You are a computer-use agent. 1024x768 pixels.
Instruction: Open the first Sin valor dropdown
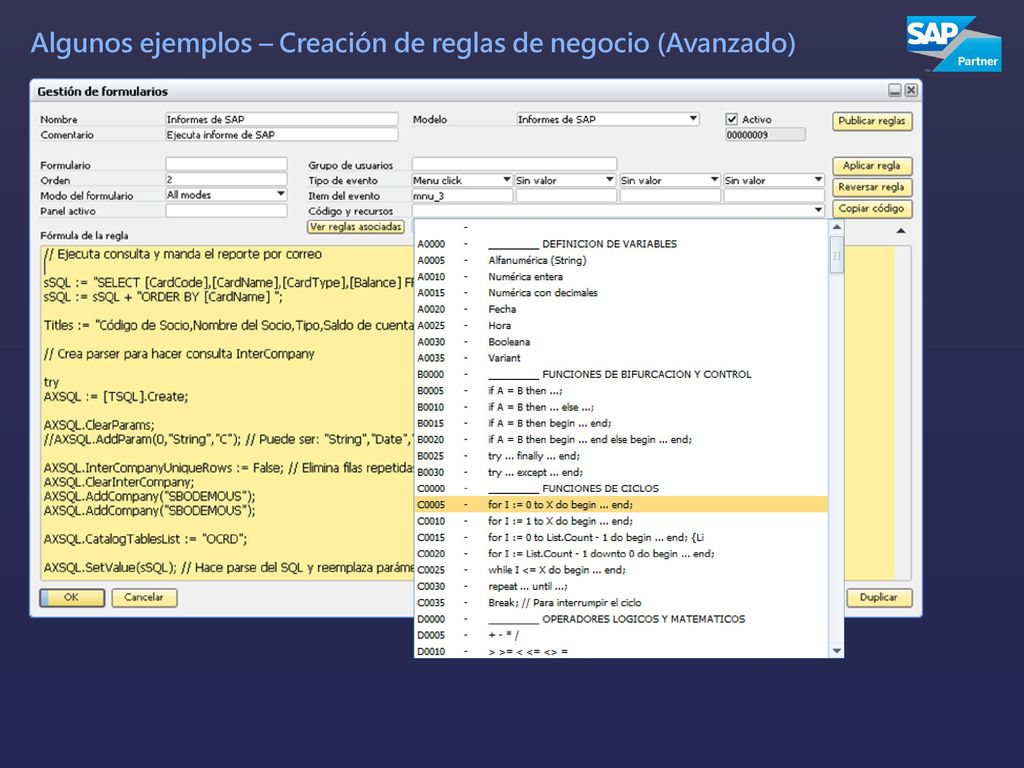tap(609, 180)
